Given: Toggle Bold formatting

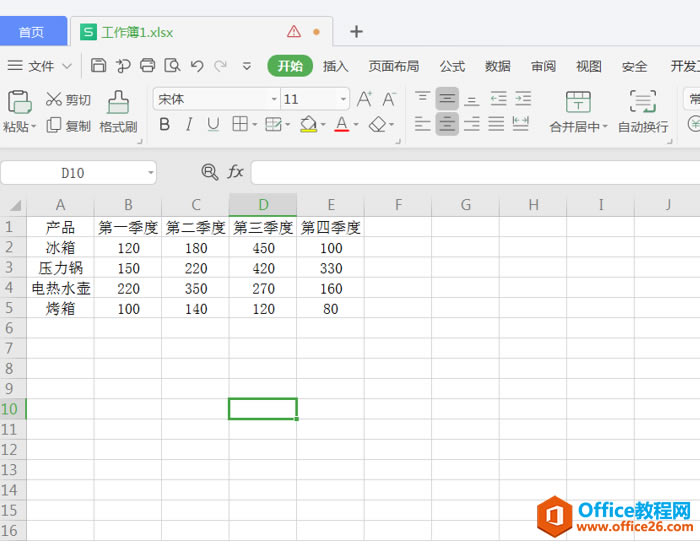Looking at the screenshot, I should tap(164, 124).
